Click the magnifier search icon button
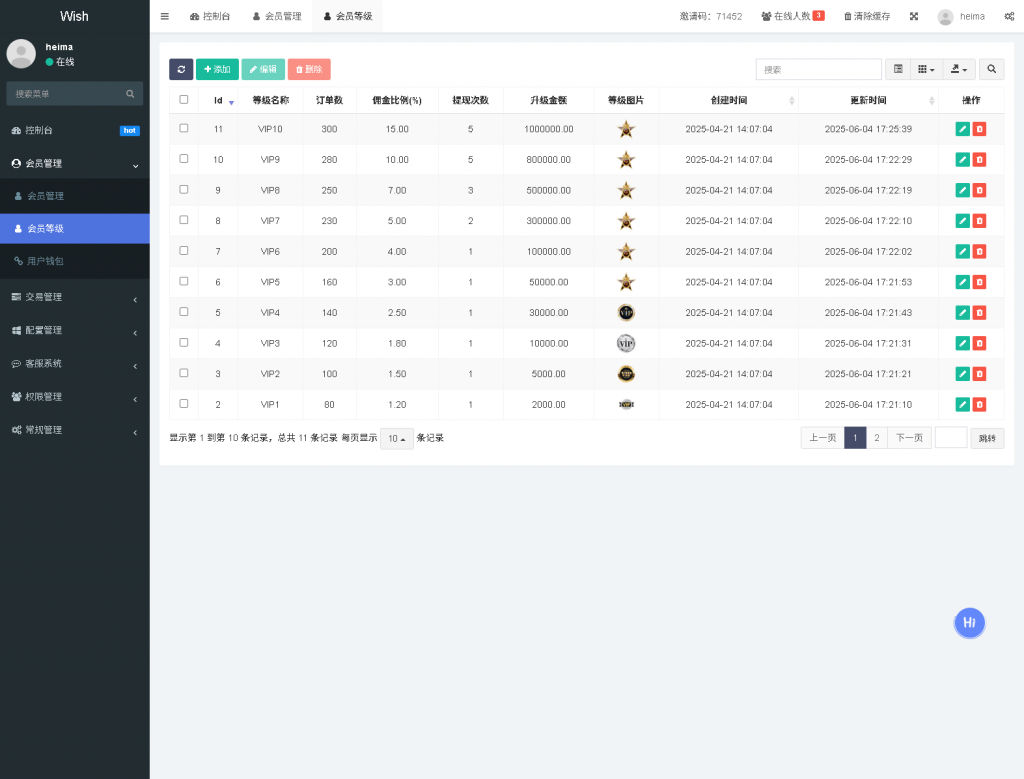1024x779 pixels. [991, 69]
